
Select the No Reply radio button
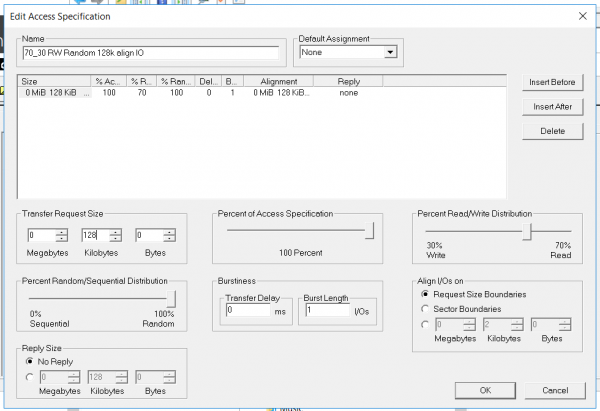[x=30, y=362]
